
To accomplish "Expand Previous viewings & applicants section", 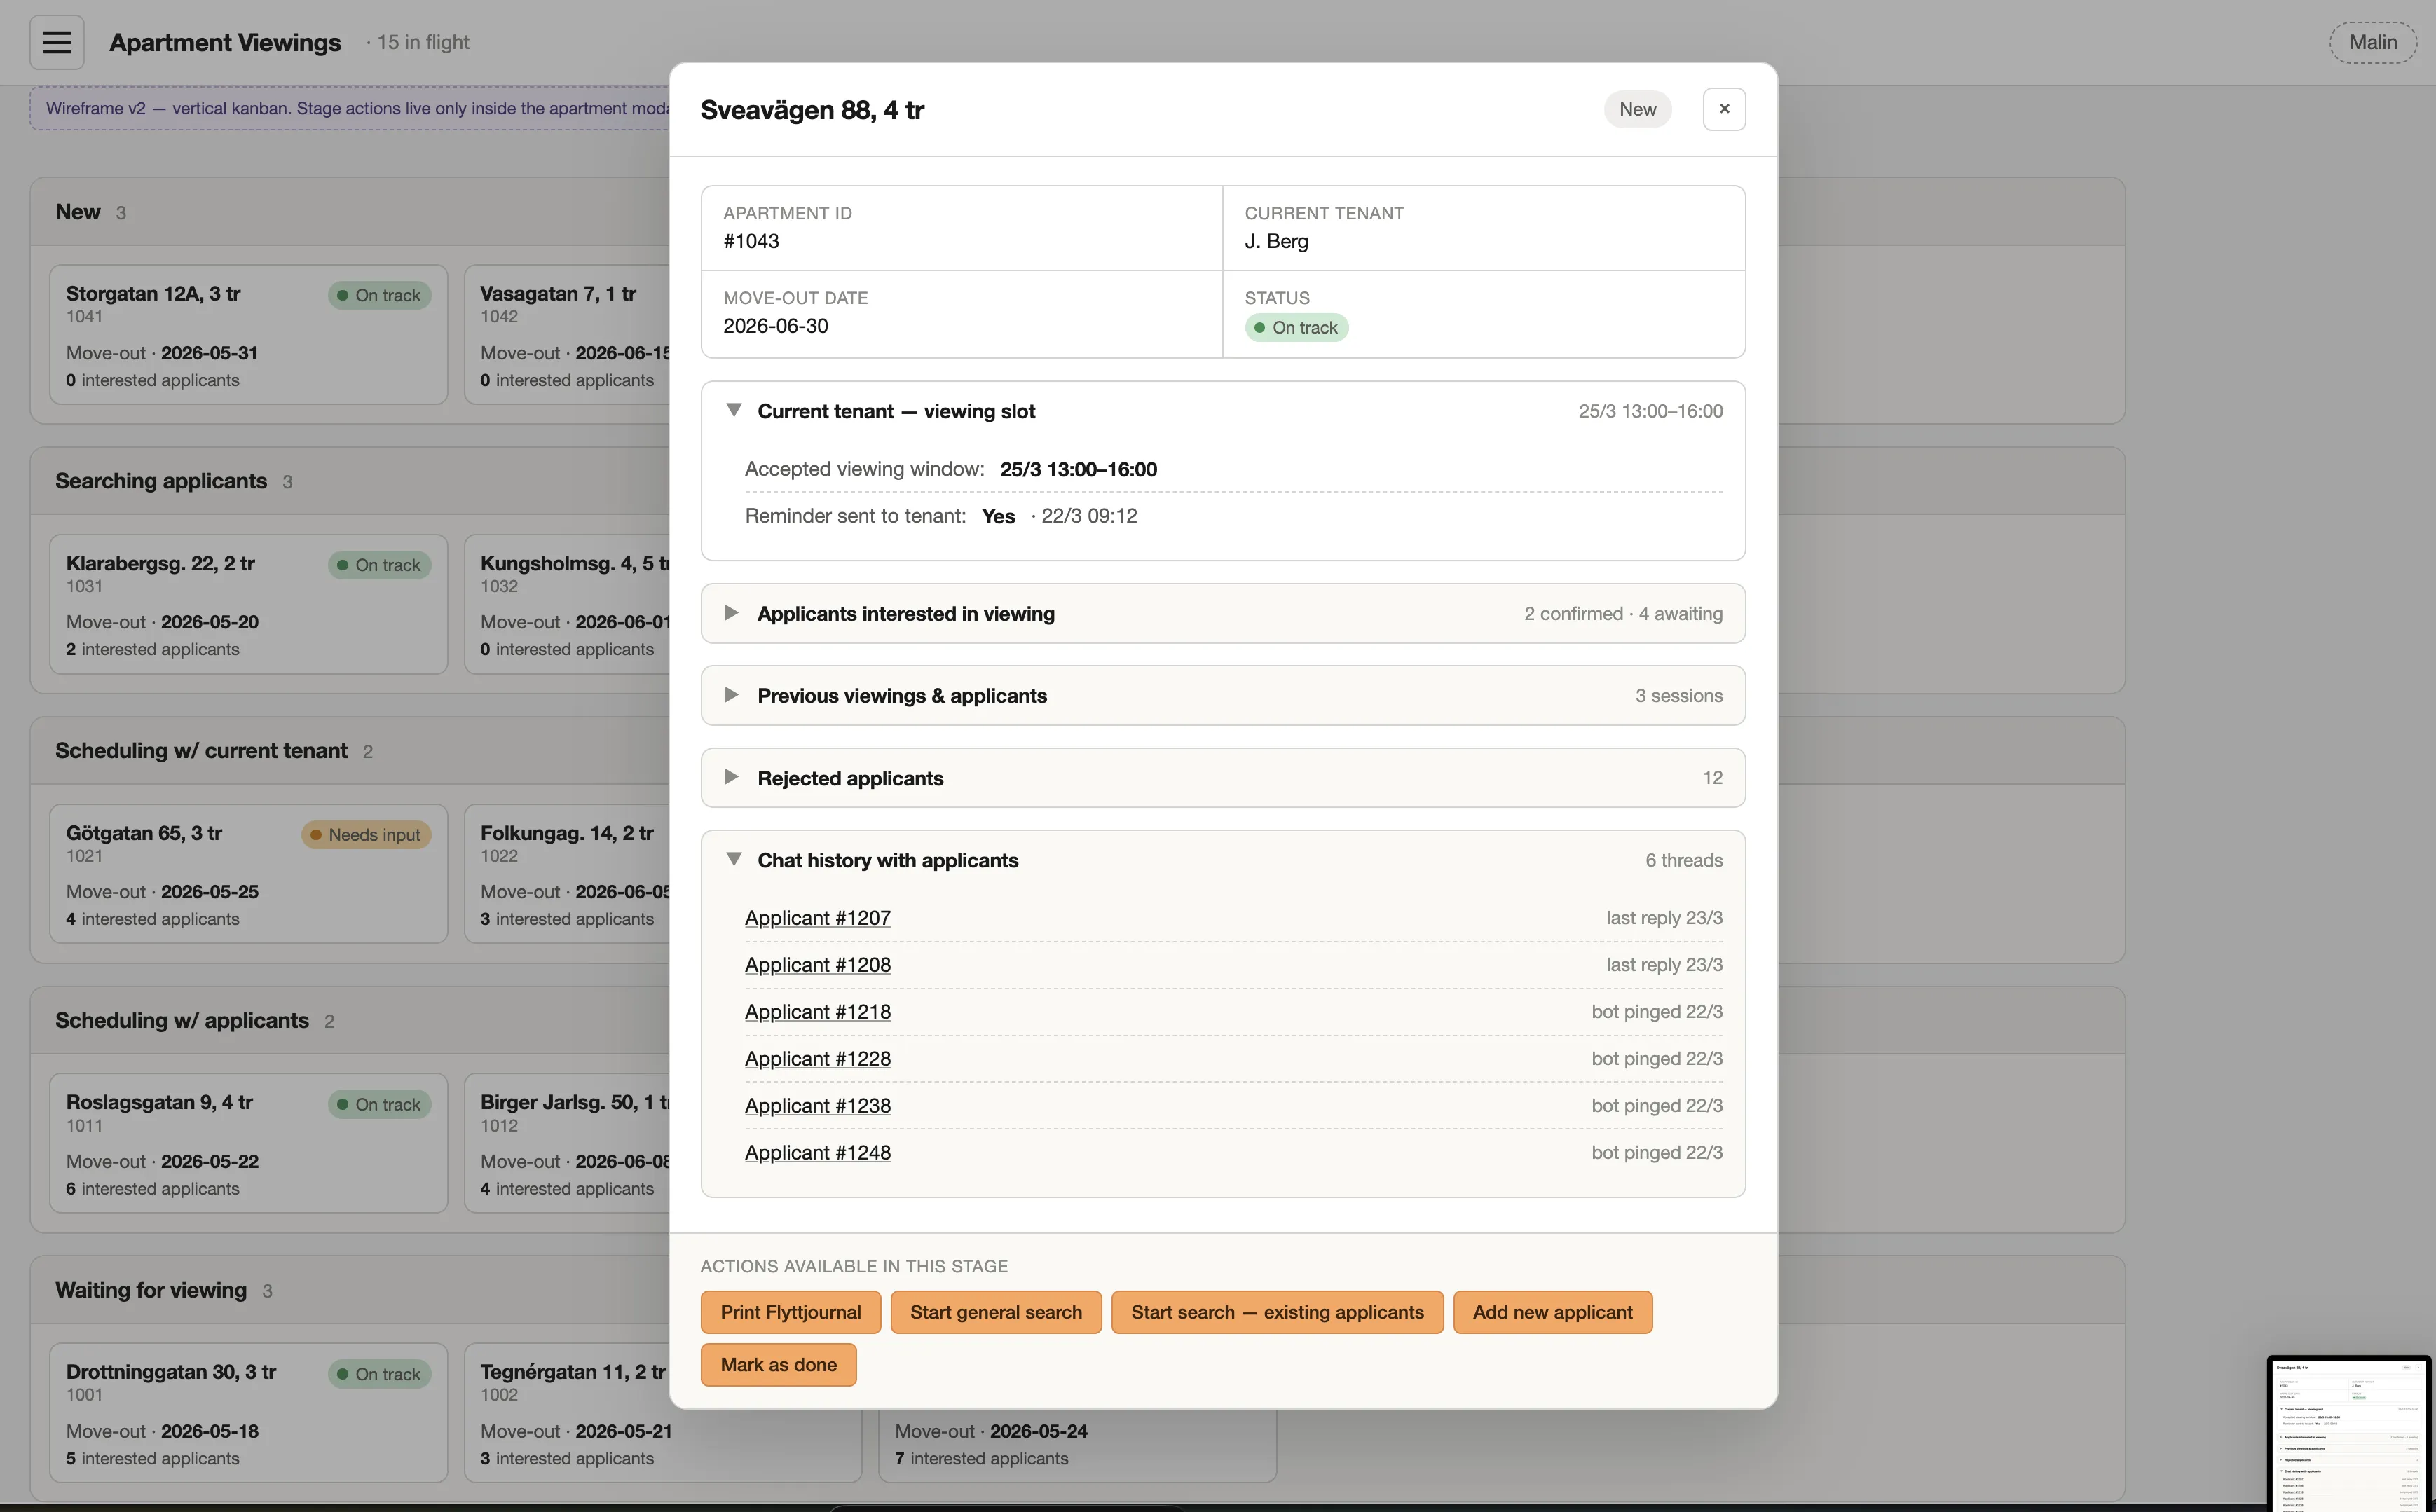I will tap(1223, 695).
